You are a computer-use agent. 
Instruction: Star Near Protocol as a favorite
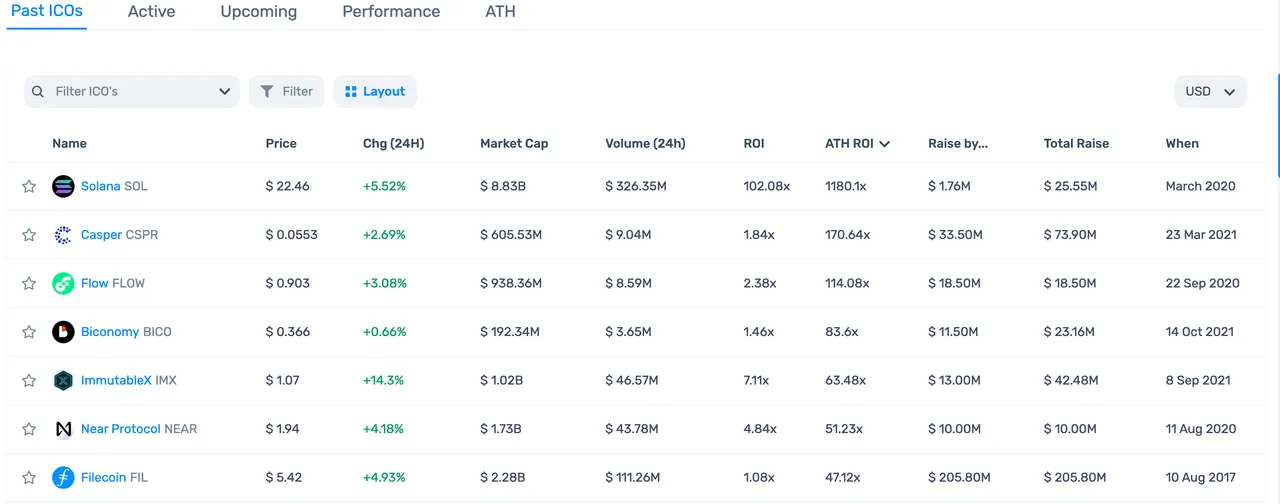pyautogui.click(x=29, y=429)
